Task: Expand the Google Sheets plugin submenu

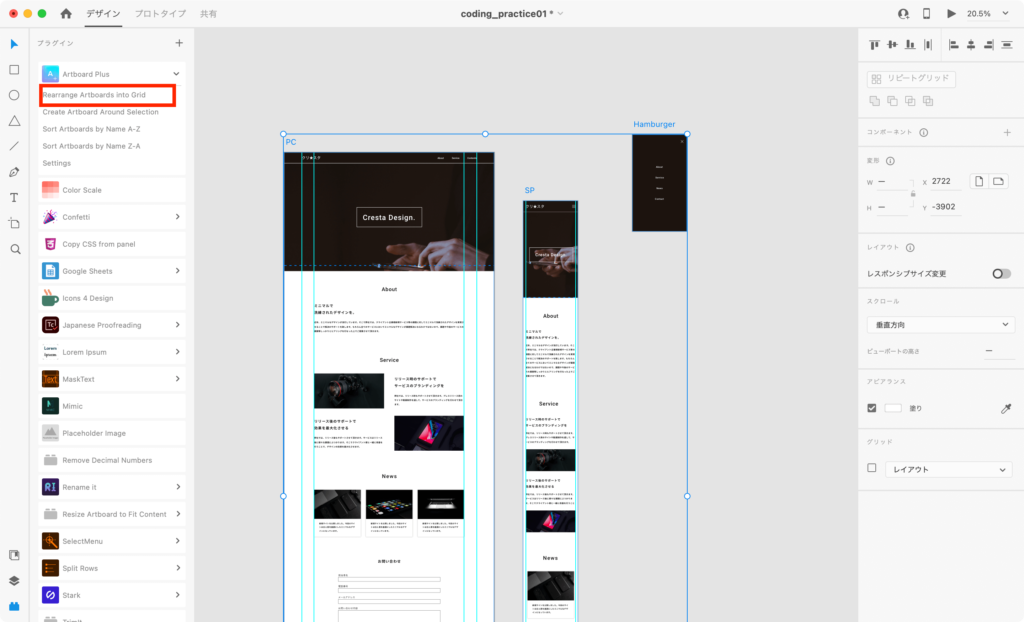Action: point(178,270)
